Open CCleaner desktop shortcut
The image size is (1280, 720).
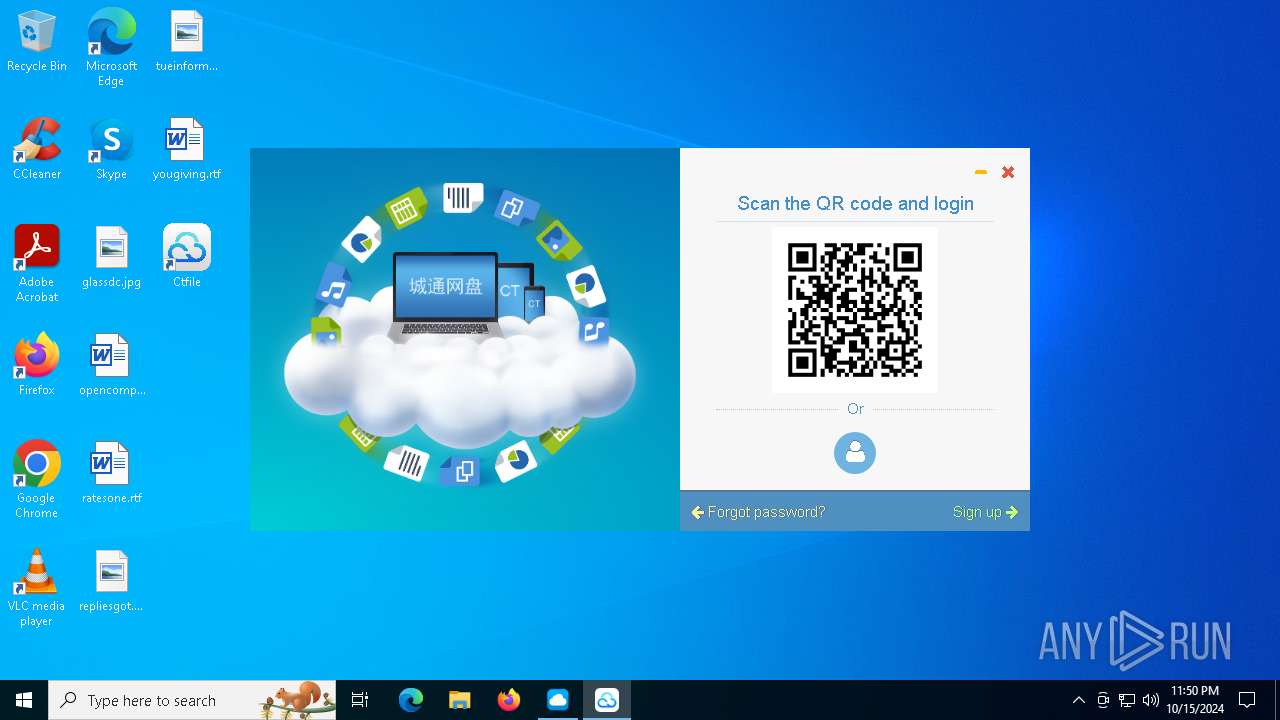[37, 150]
